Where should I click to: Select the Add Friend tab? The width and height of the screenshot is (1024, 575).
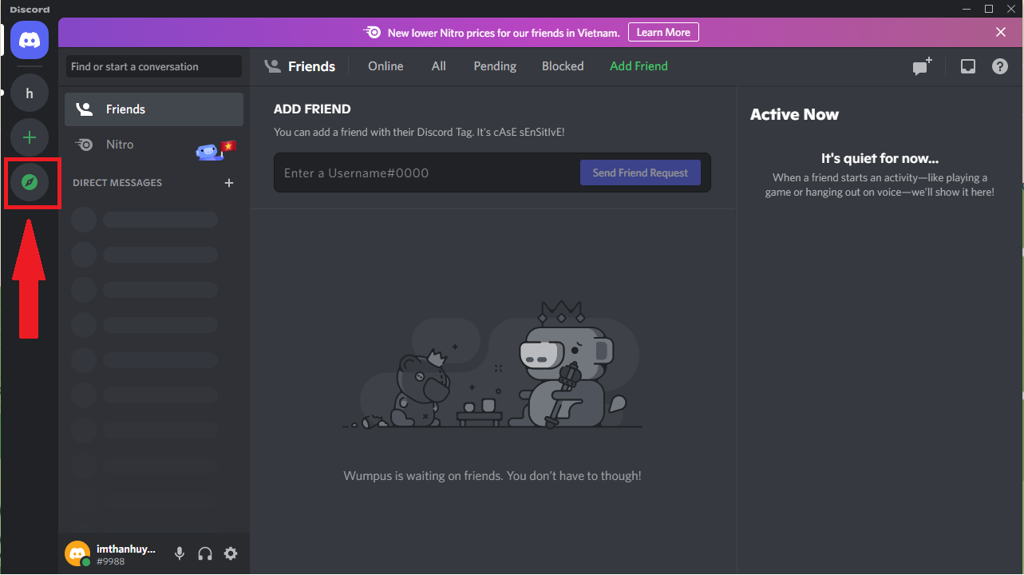pyautogui.click(x=638, y=66)
